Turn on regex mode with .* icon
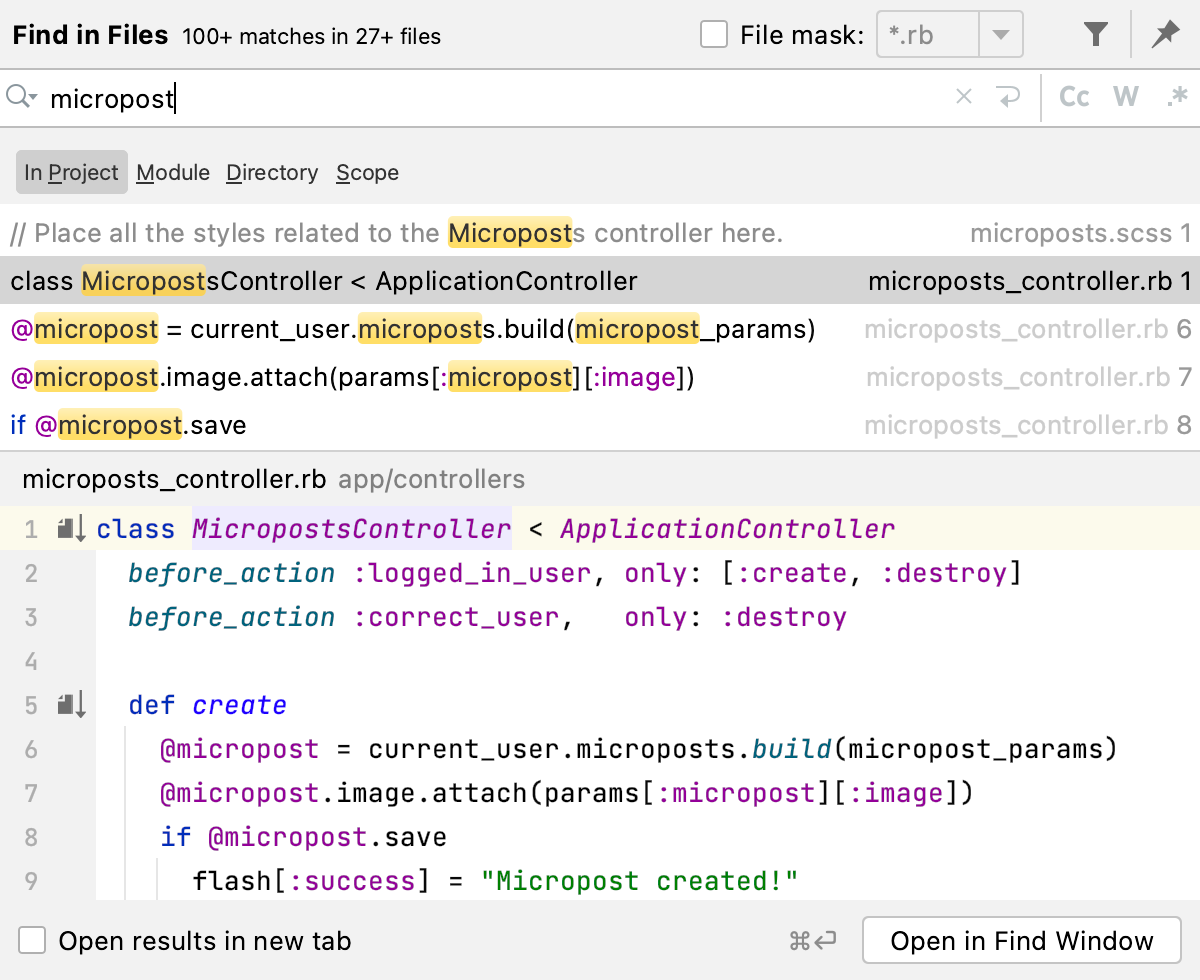 [1177, 96]
